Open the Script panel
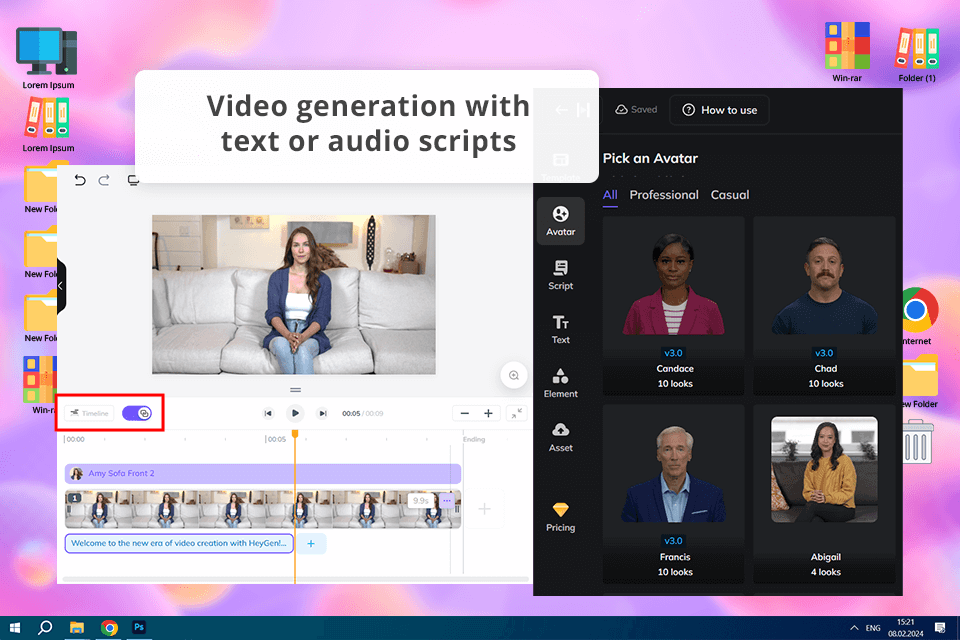 coord(561,275)
